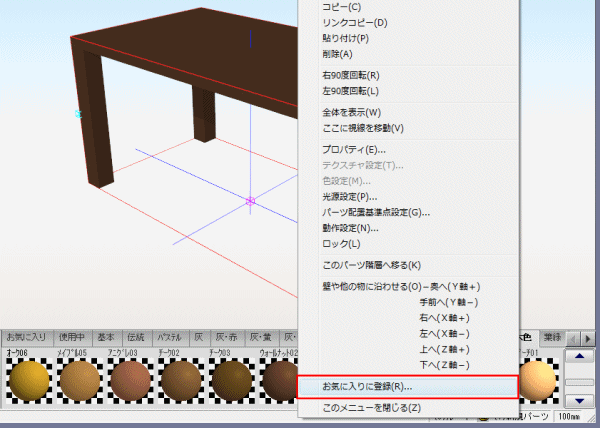Switch to the 使用中 materials tab

(72, 337)
